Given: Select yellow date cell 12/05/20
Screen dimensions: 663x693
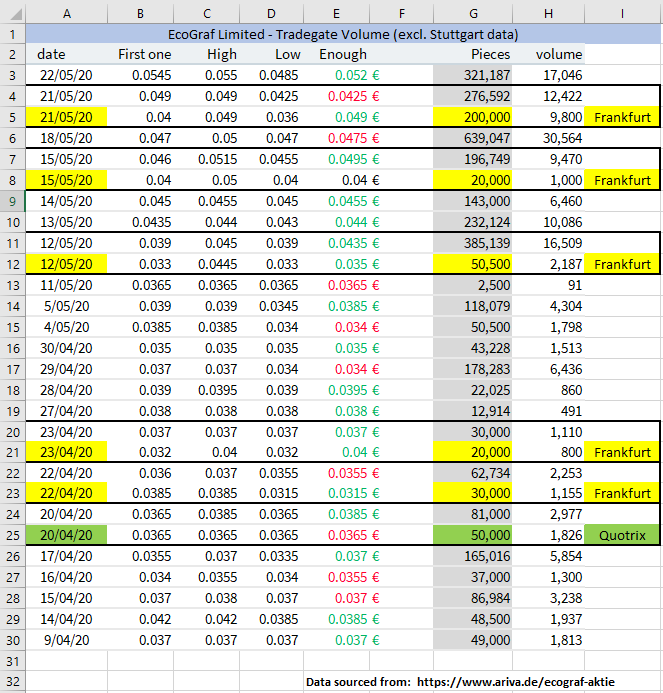Looking at the screenshot, I should [66, 264].
